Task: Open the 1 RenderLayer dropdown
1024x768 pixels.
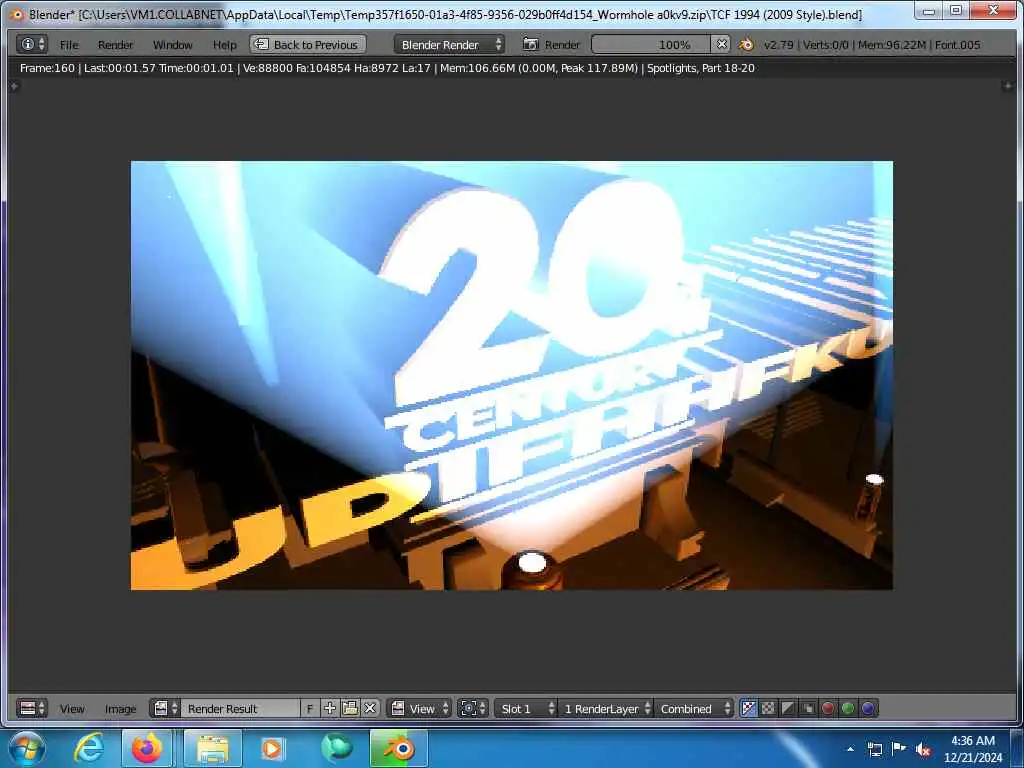Action: (605, 709)
